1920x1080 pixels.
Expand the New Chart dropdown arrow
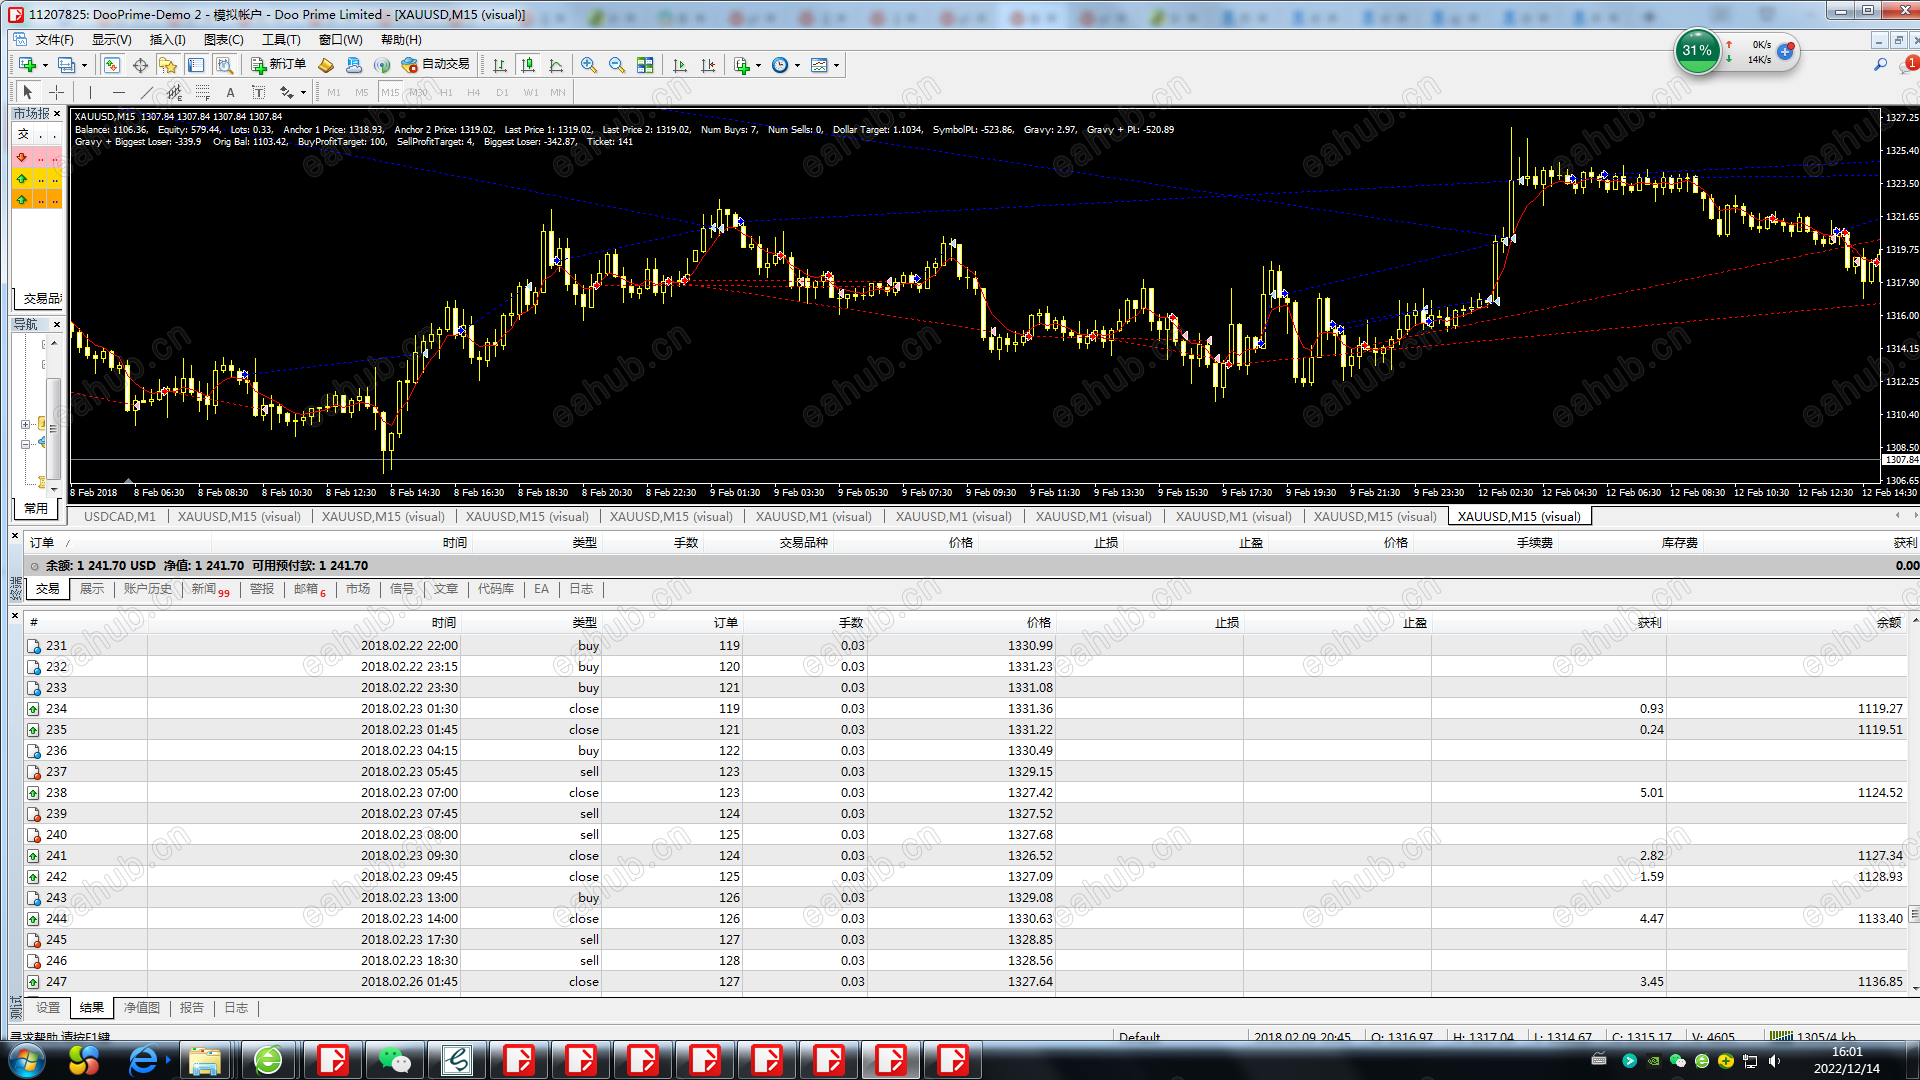point(45,65)
